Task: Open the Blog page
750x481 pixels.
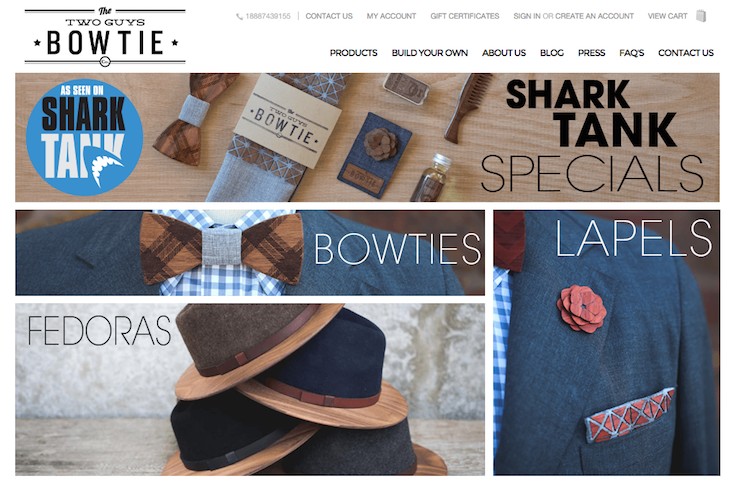Action: [552, 53]
